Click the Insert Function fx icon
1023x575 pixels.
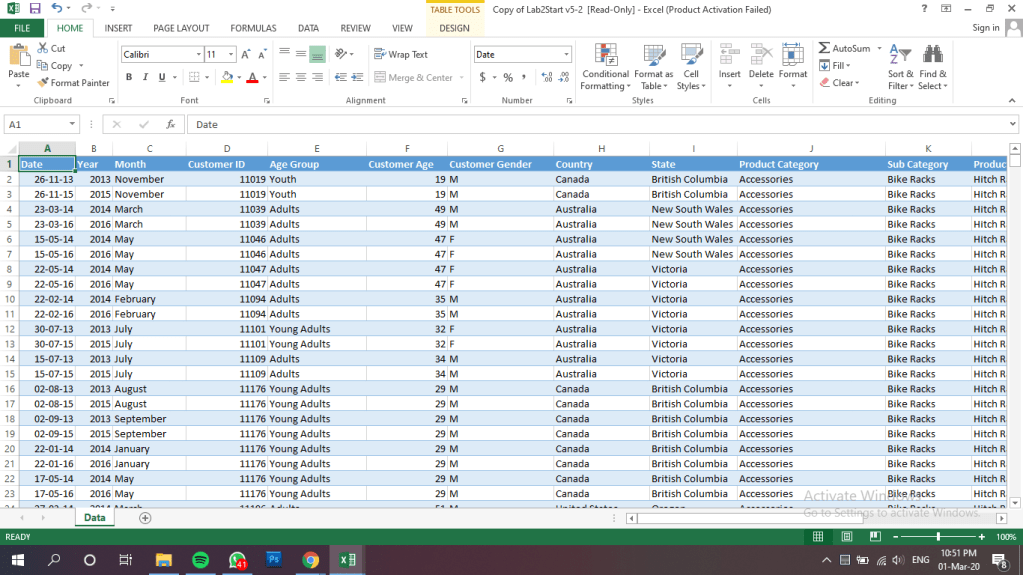coord(171,125)
